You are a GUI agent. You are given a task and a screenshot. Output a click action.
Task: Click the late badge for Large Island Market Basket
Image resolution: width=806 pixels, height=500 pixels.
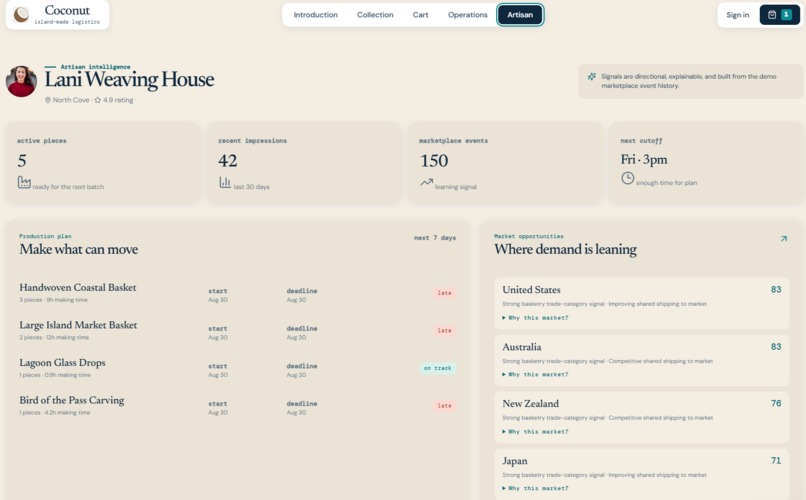point(444,330)
